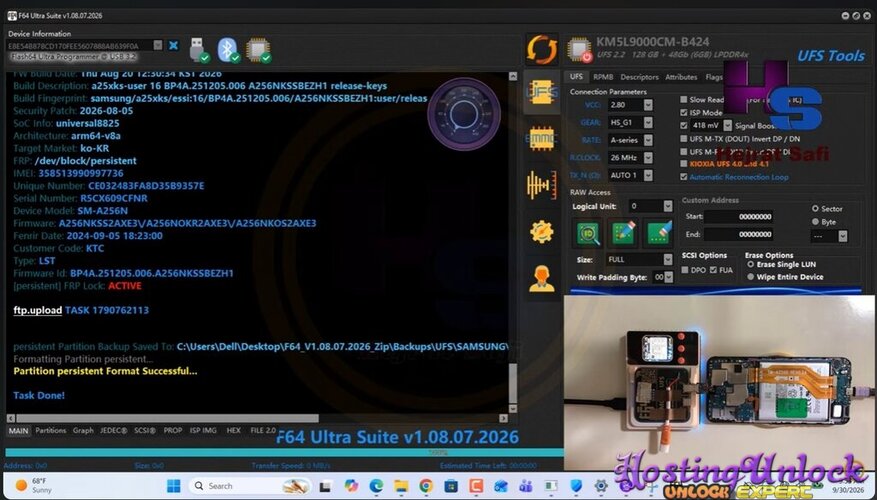Uncheck the FUA SCSI option
This screenshot has height=500, width=877.
(x=713, y=270)
